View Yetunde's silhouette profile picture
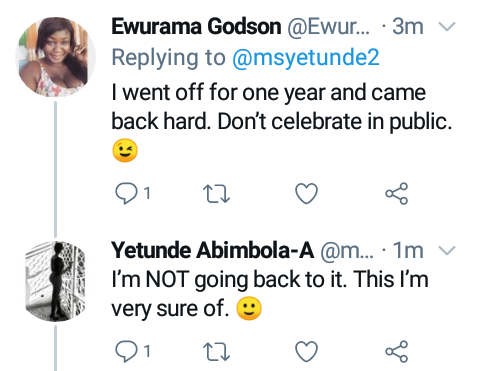 [55, 281]
